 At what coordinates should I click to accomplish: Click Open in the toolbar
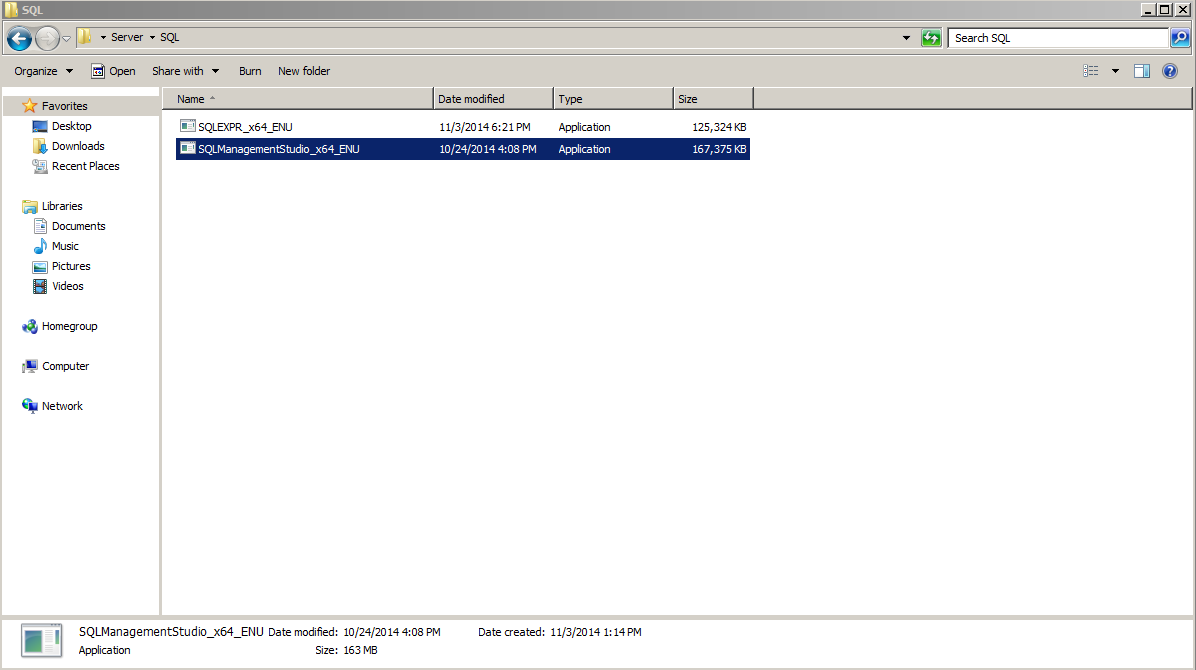(114, 71)
